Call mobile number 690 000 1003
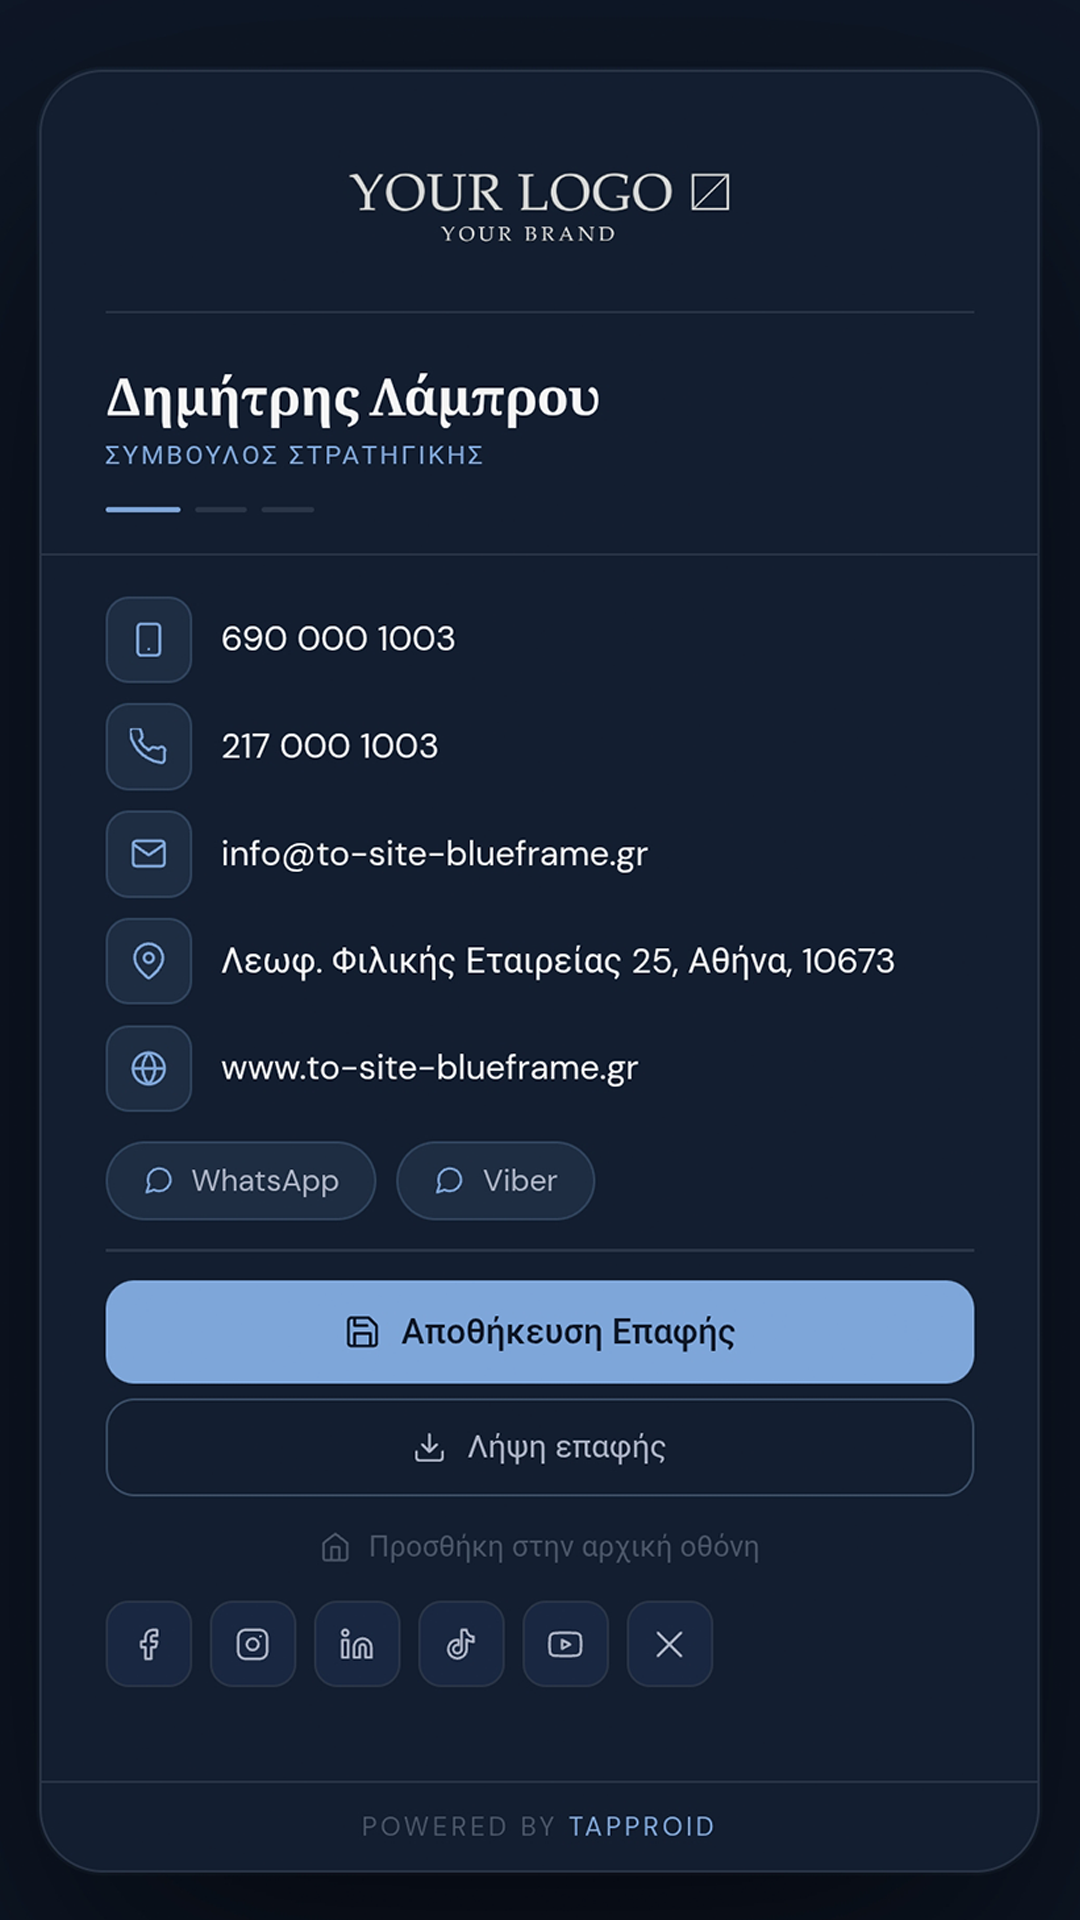This screenshot has height=1920, width=1080. (338, 639)
